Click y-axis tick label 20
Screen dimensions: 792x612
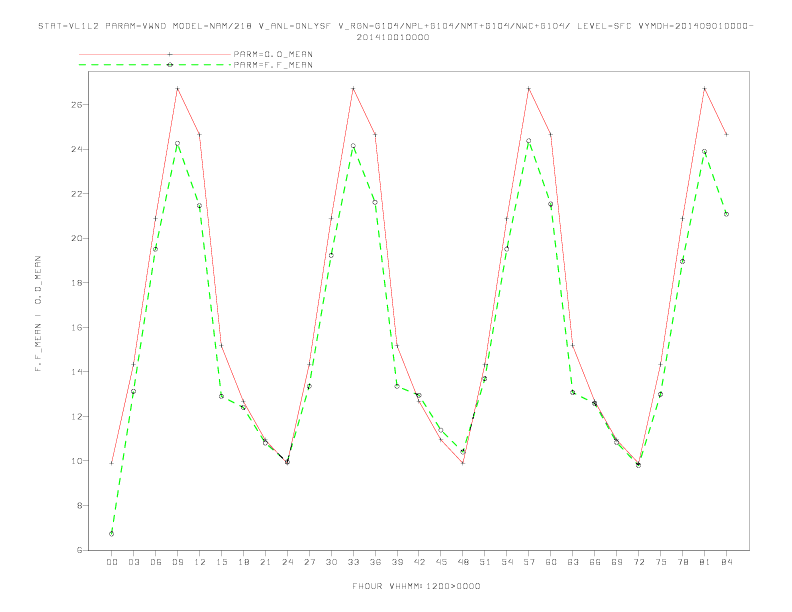pyautogui.click(x=77, y=238)
